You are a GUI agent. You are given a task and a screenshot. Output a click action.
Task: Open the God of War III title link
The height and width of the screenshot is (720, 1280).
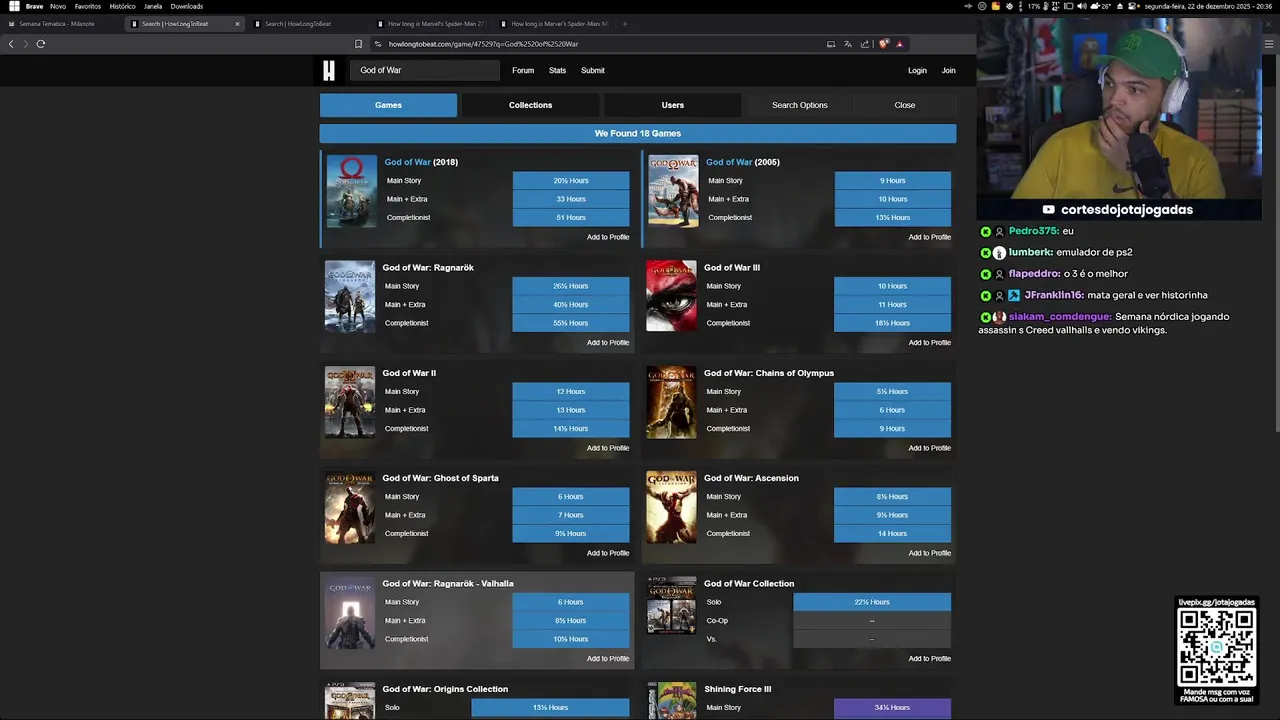coord(732,268)
